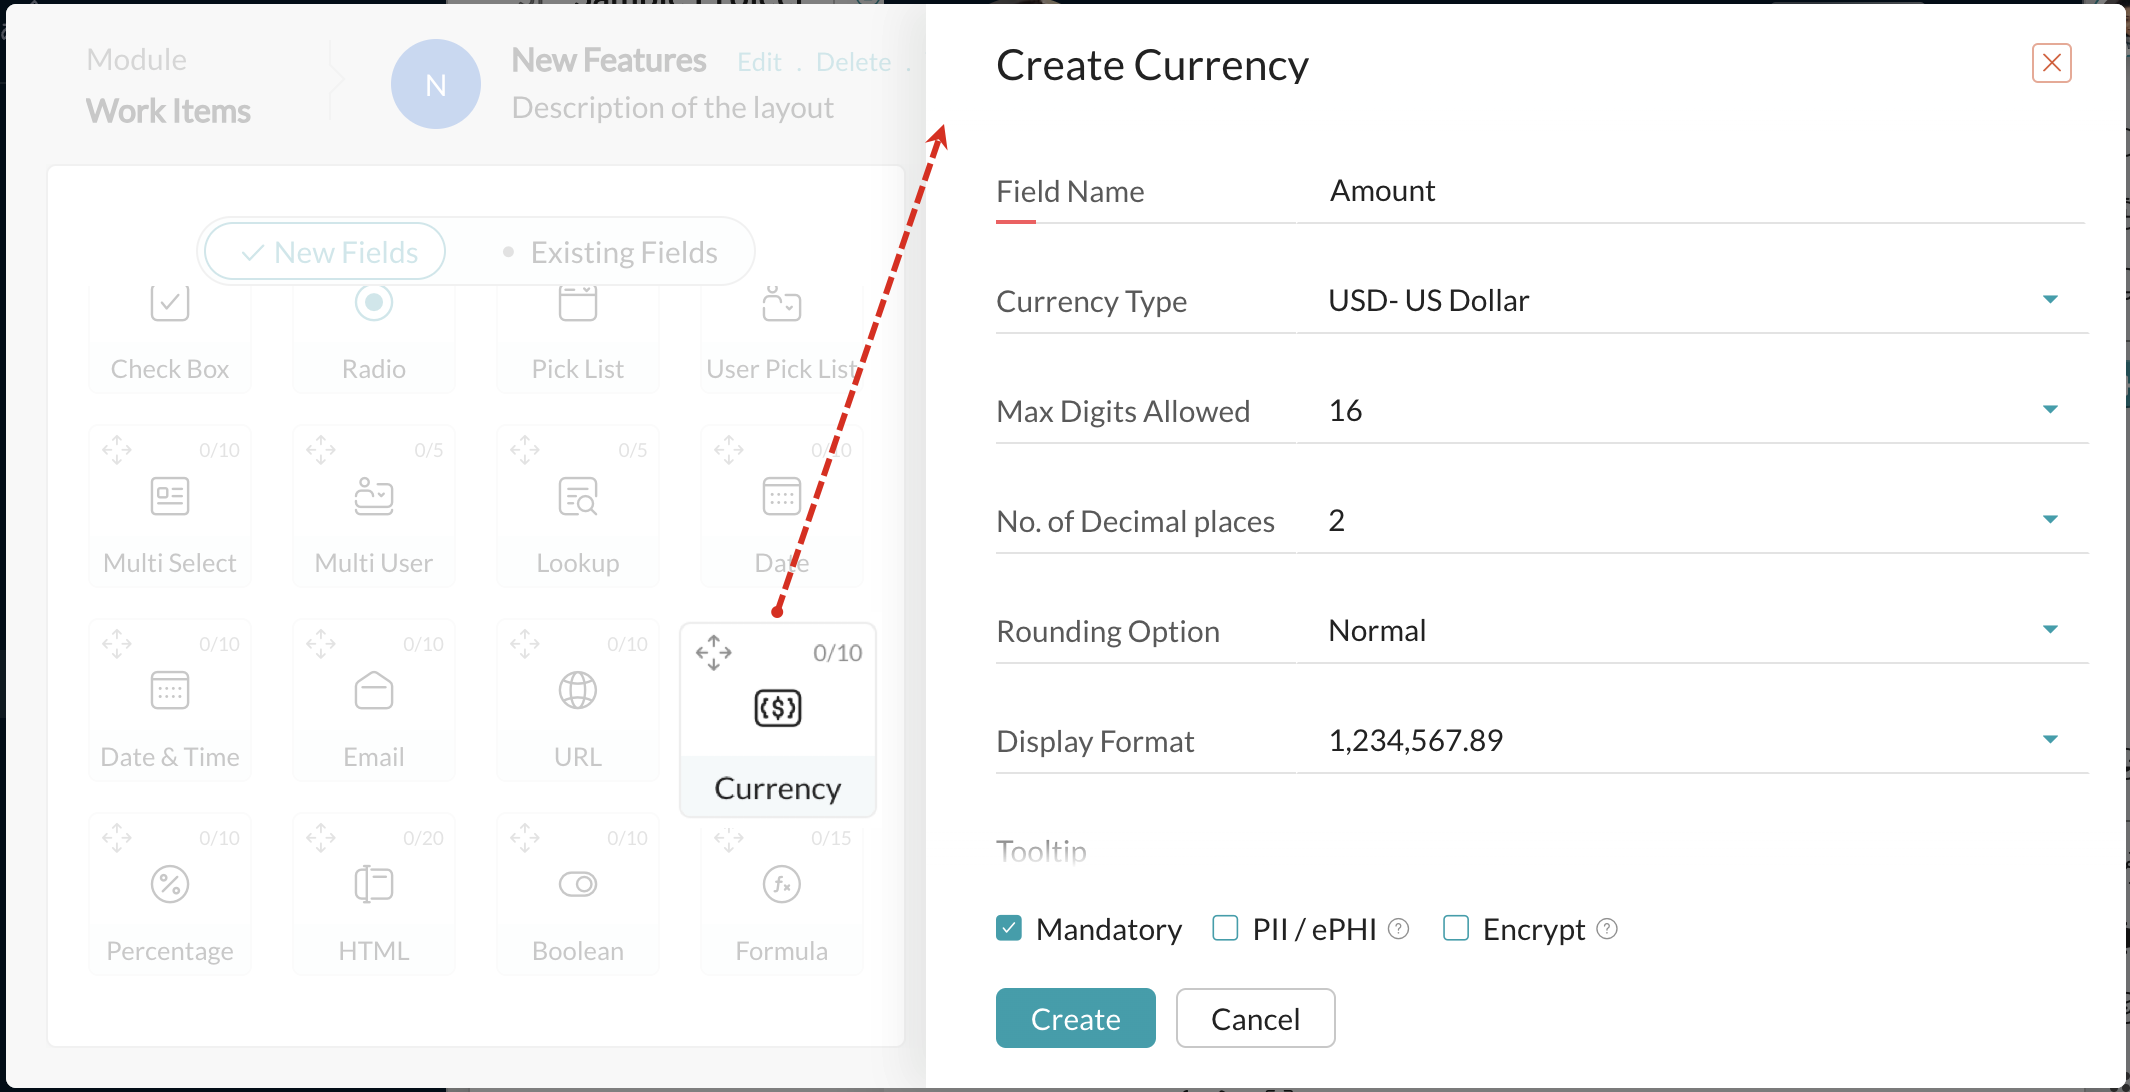Select the New Fields tab
Screen dimensions: 2130x1092
click(x=326, y=252)
